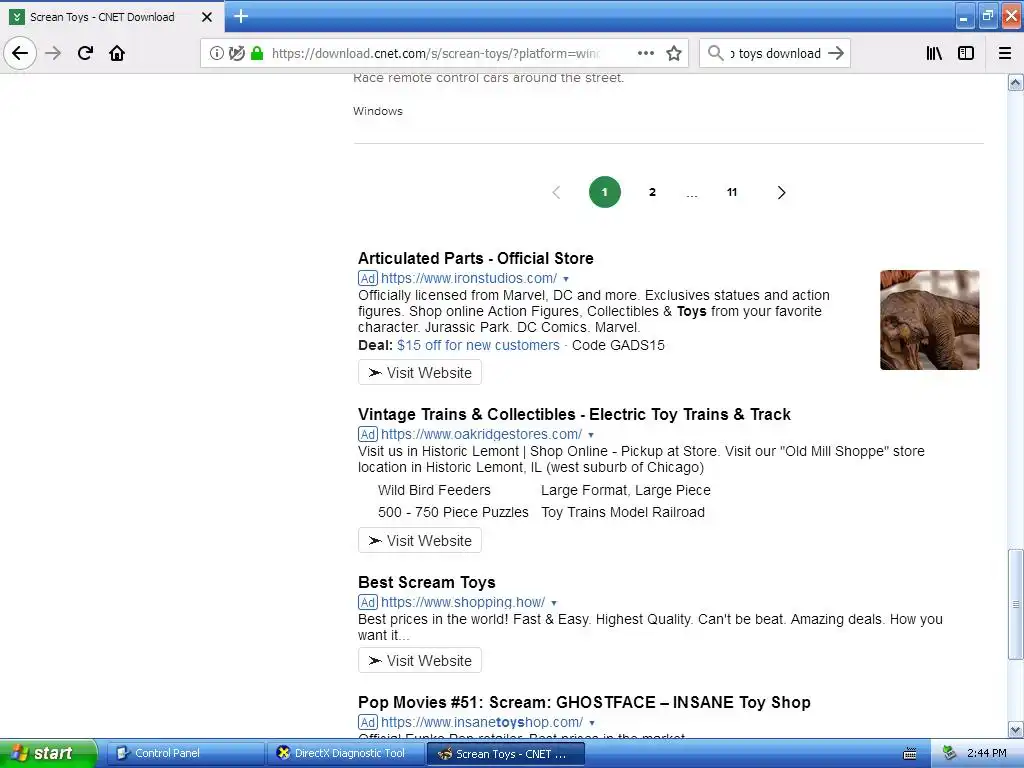
Task: Open the ironstudios.com URL link
Action: coord(469,278)
